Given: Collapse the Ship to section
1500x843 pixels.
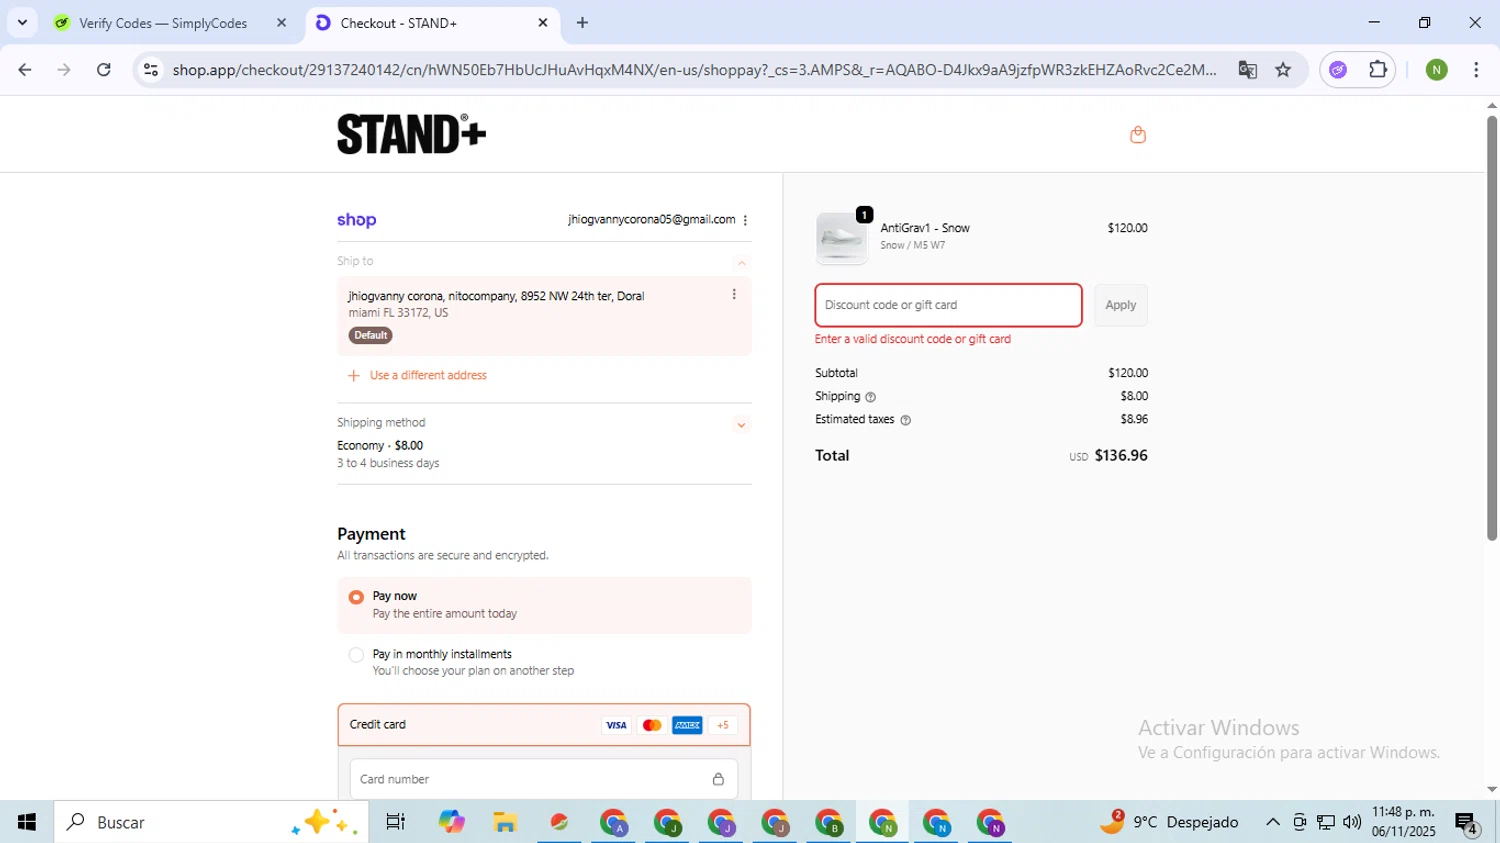Looking at the screenshot, I should point(741,263).
